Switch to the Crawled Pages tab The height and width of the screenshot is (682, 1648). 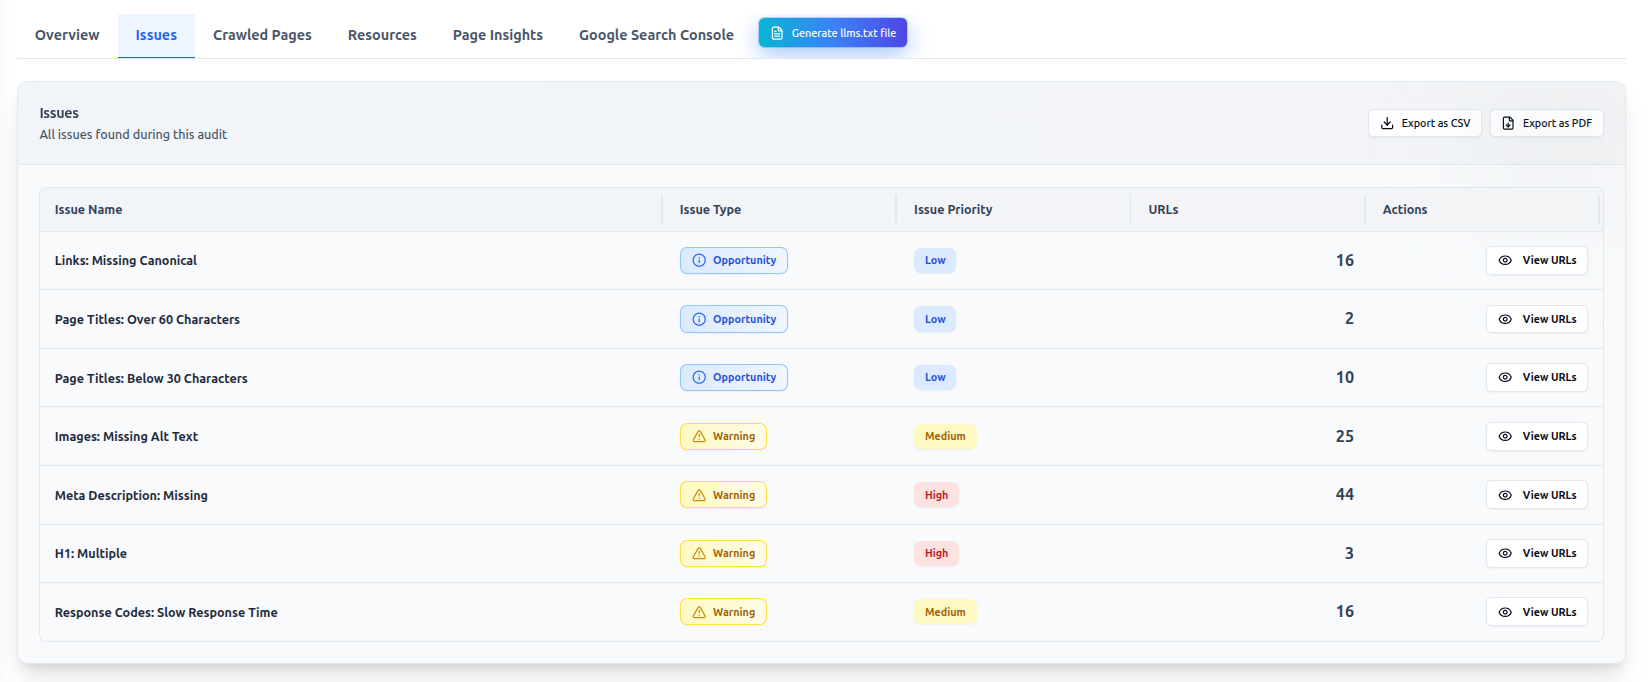coord(262,35)
